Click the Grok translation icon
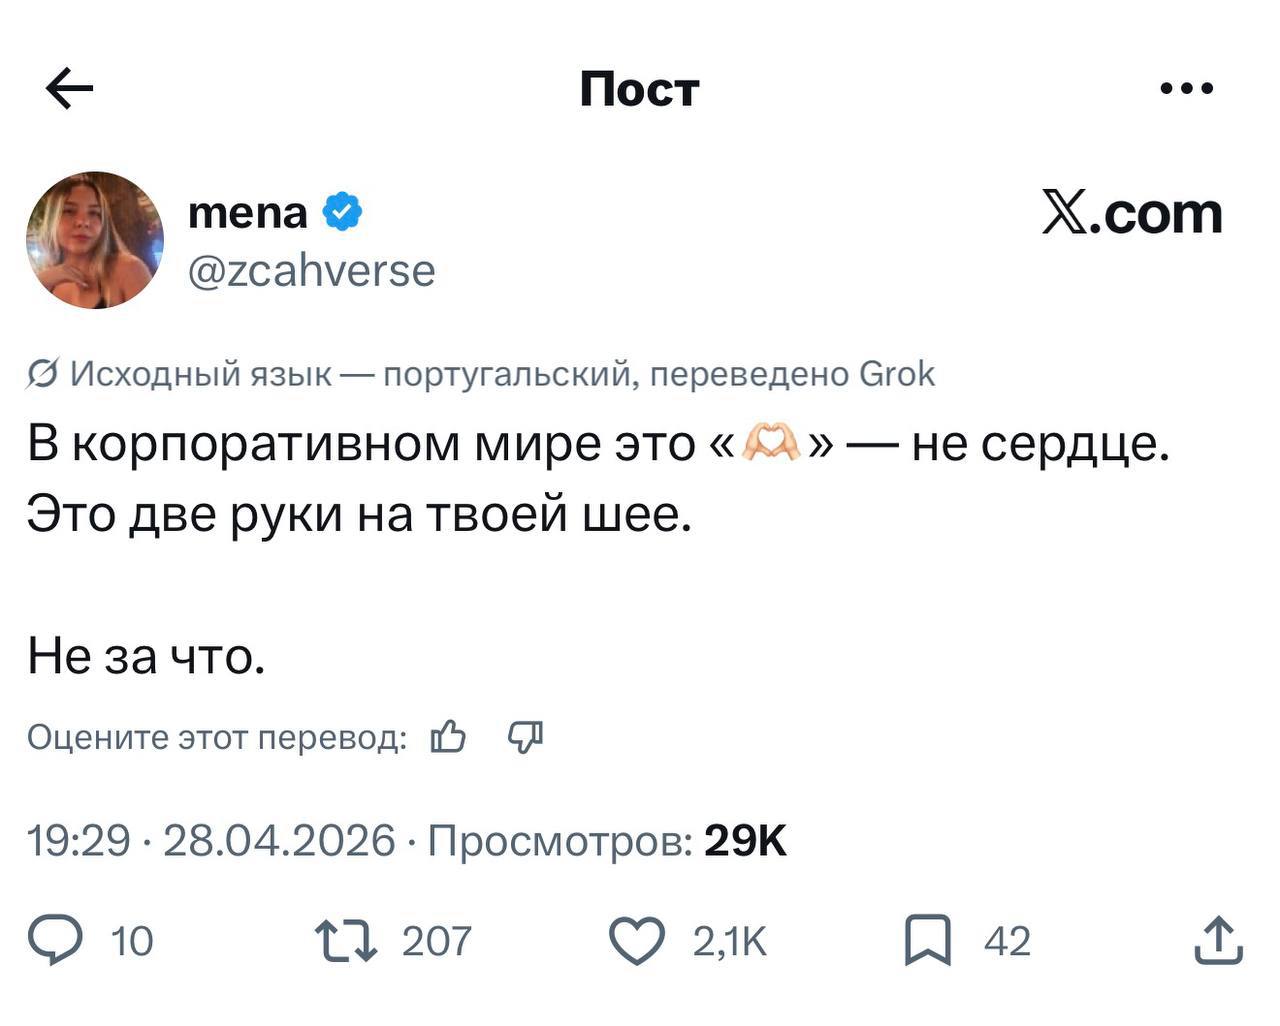The width and height of the screenshot is (1280, 1026). coord(42,374)
